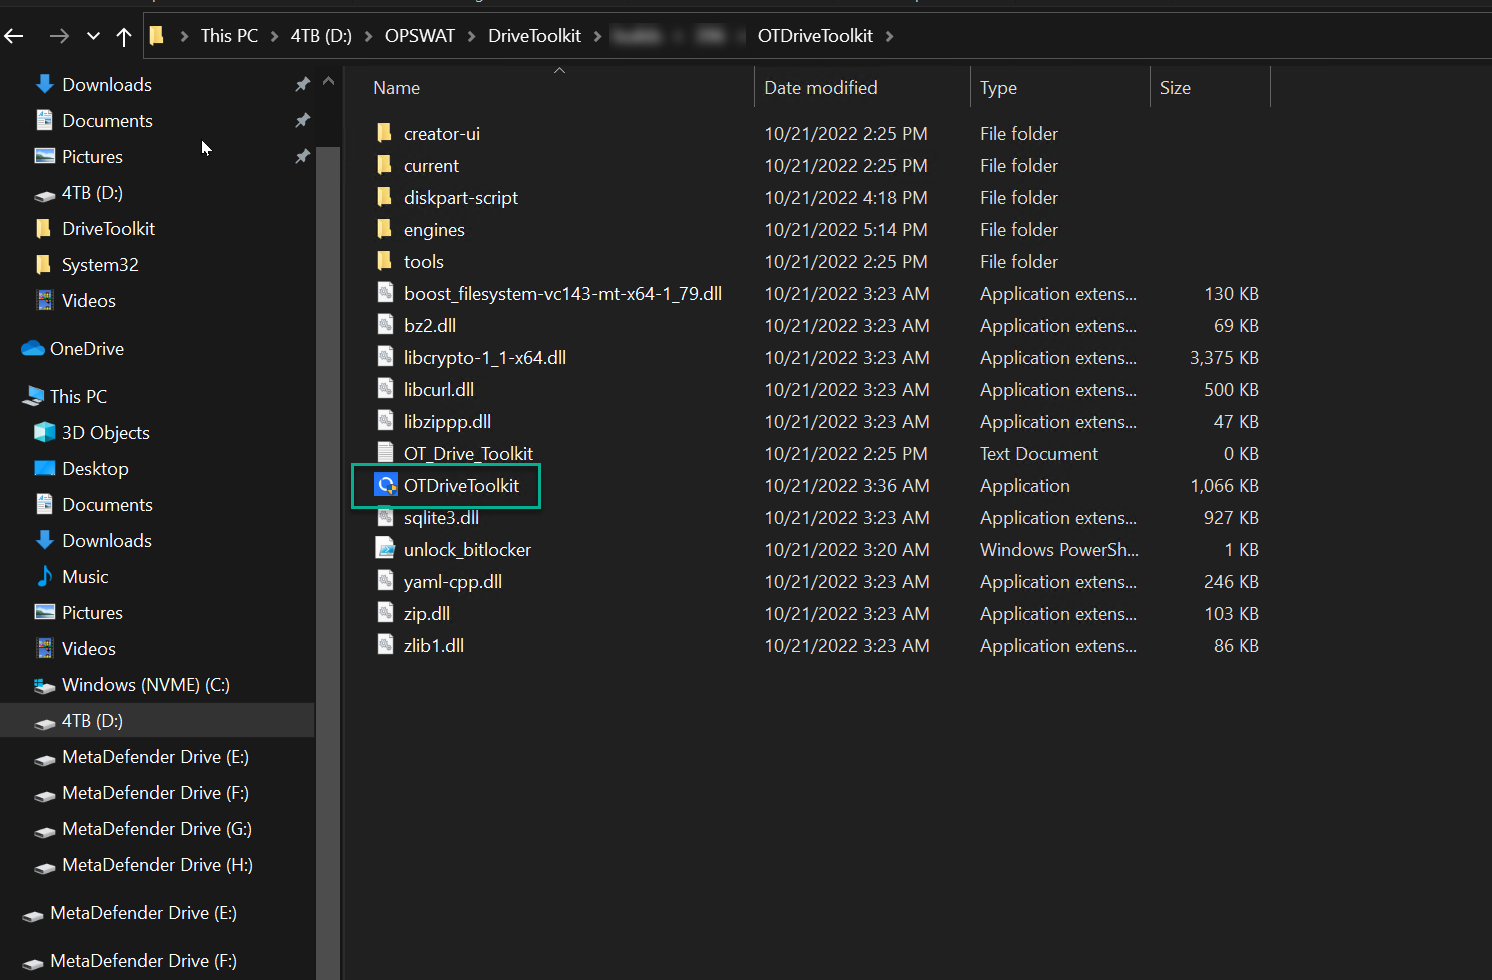Select the diskpart-script folder icon

[384, 197]
